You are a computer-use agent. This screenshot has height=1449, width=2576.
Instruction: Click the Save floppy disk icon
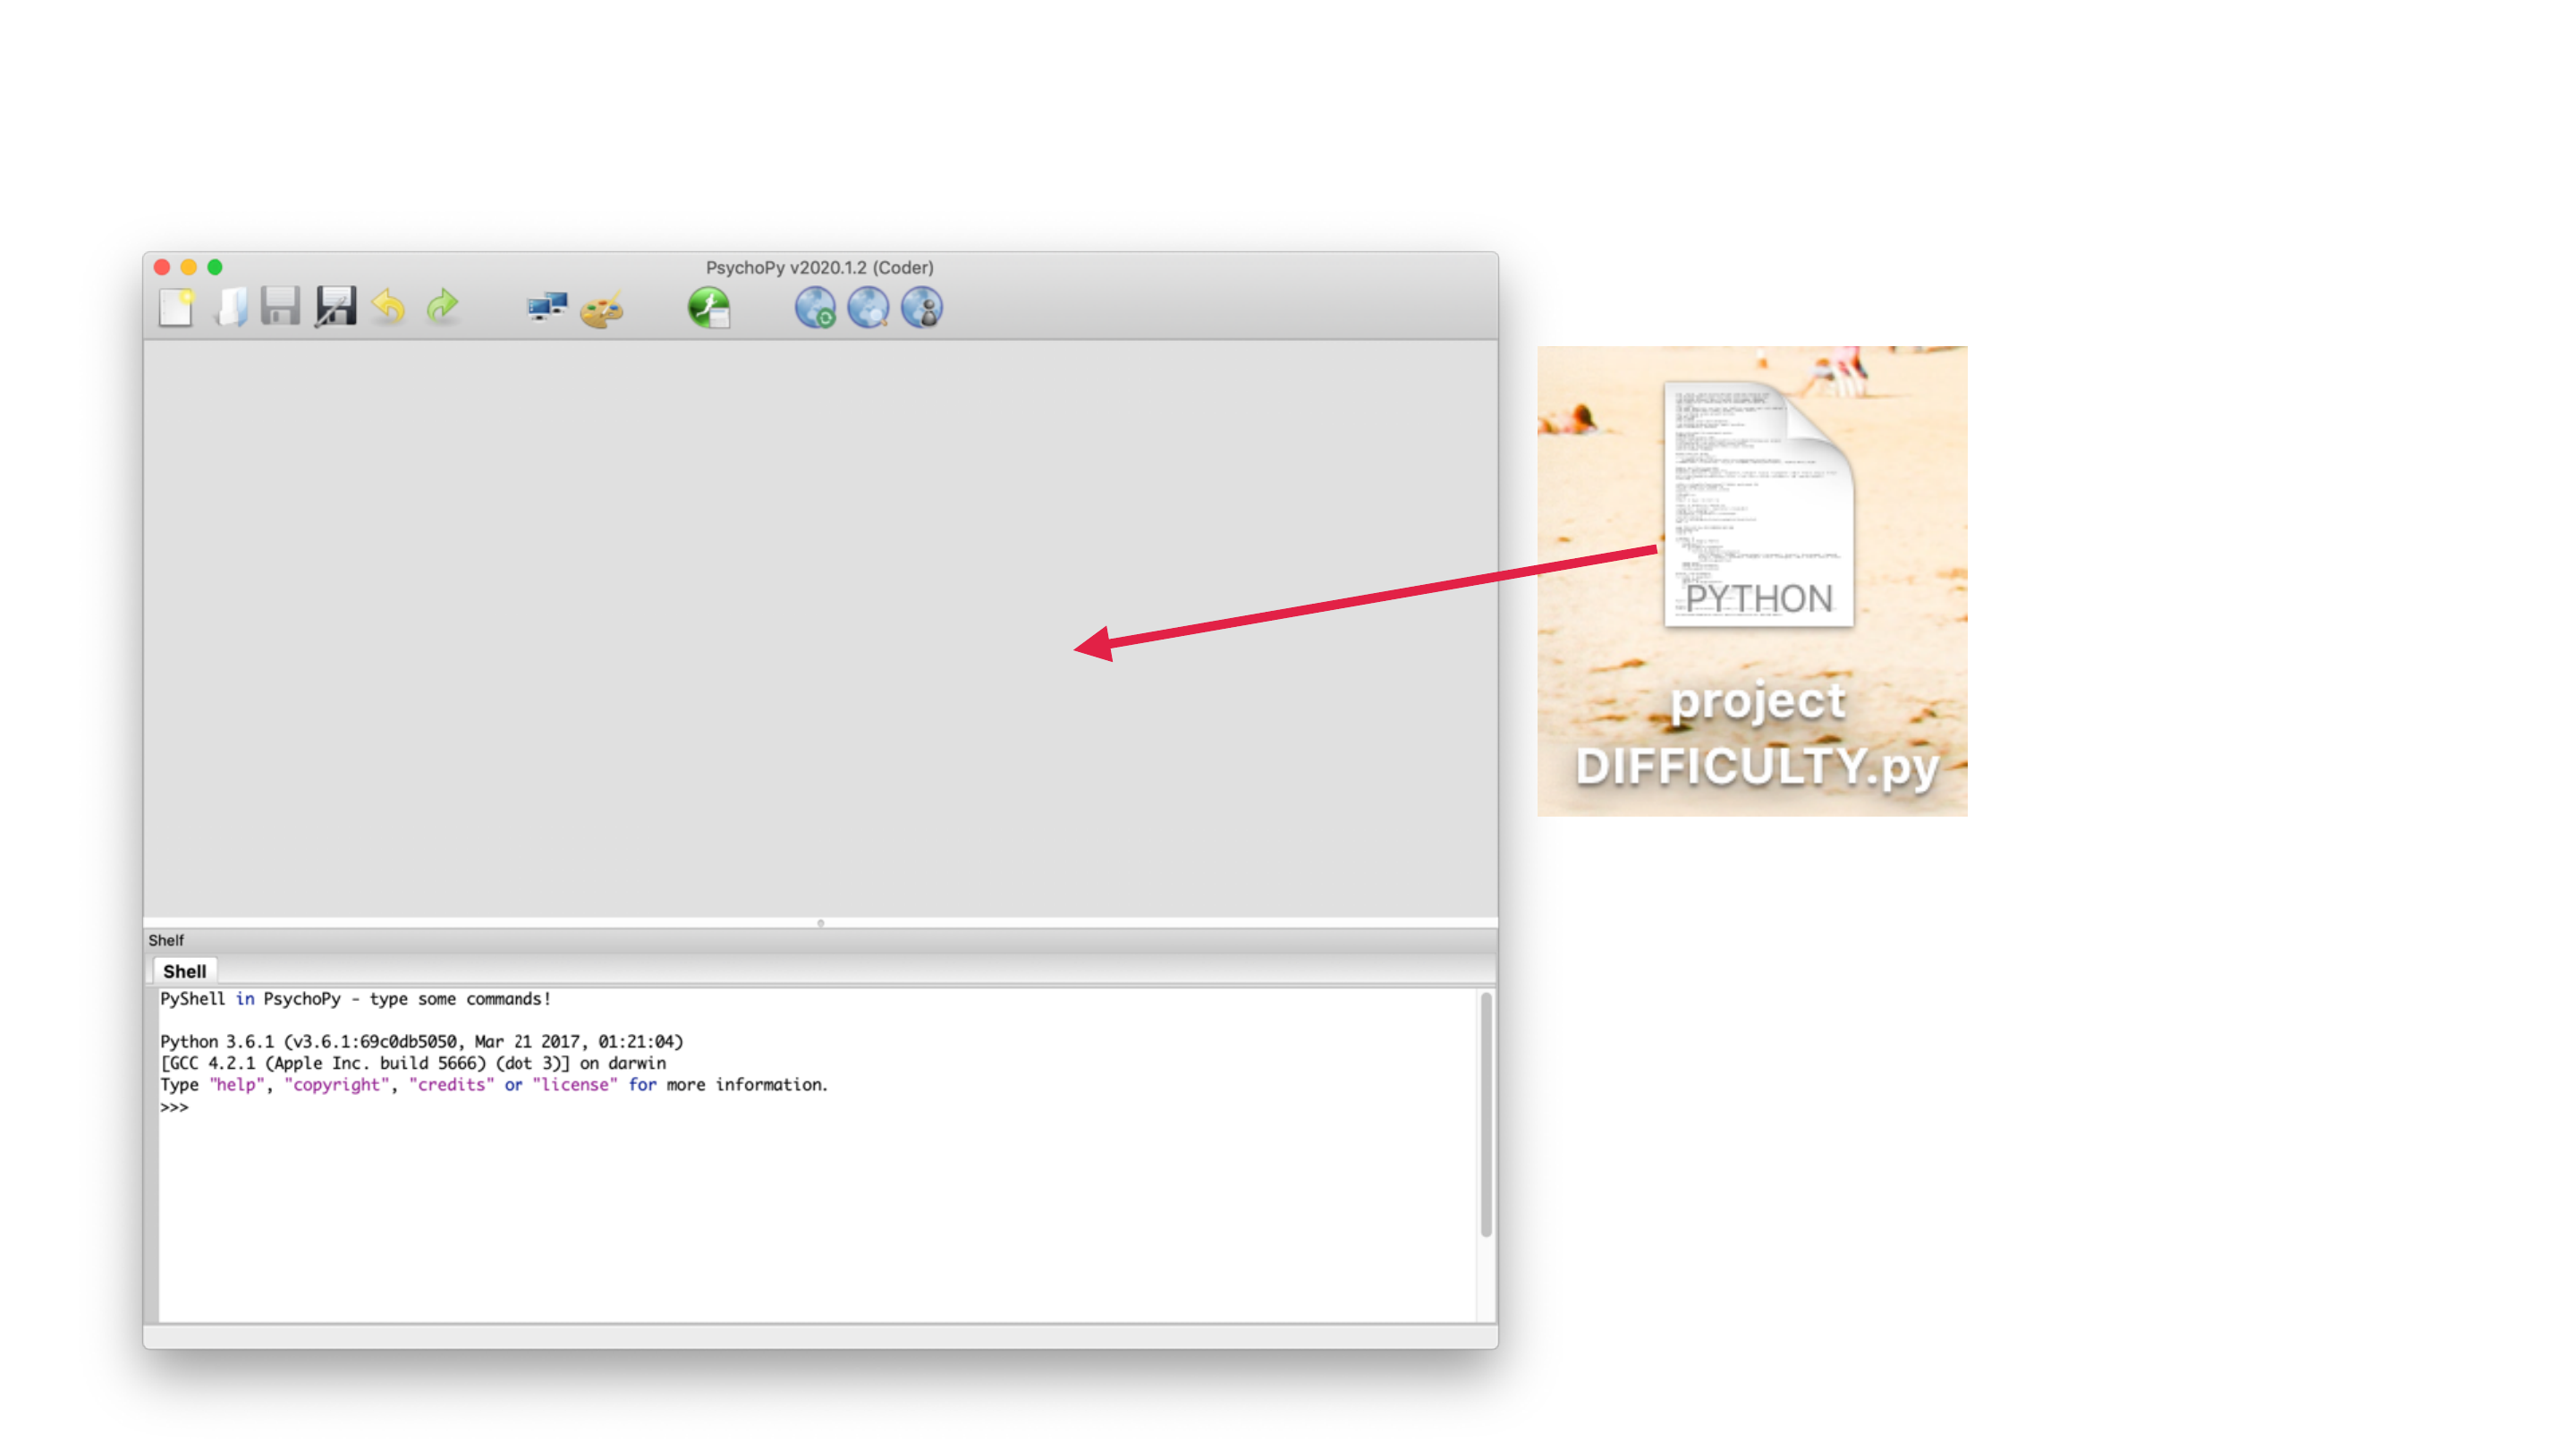pyautogui.click(x=280, y=307)
